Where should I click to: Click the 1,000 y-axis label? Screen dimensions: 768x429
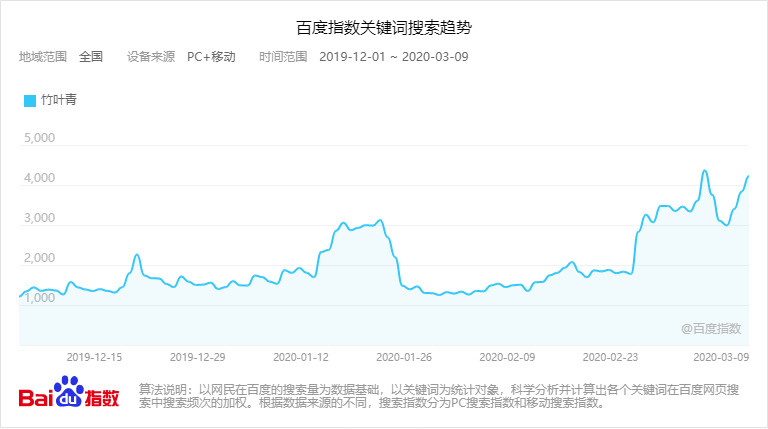point(40,298)
